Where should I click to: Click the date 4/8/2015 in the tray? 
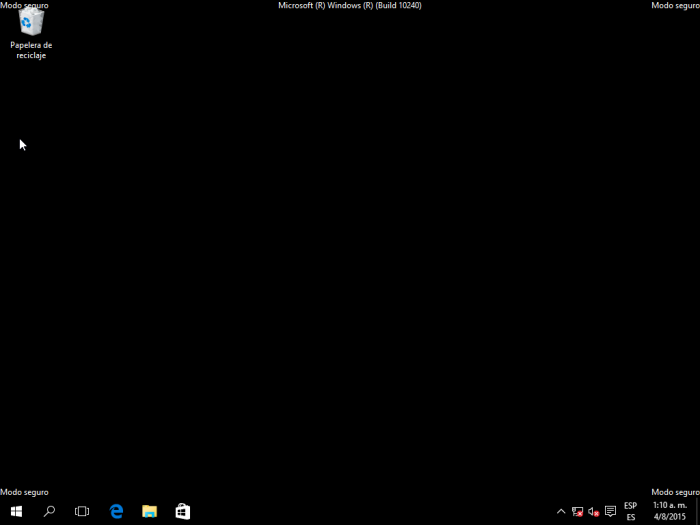[669, 517]
